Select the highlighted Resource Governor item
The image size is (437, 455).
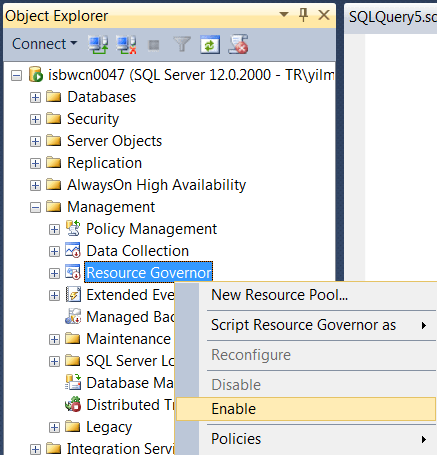click(x=149, y=273)
